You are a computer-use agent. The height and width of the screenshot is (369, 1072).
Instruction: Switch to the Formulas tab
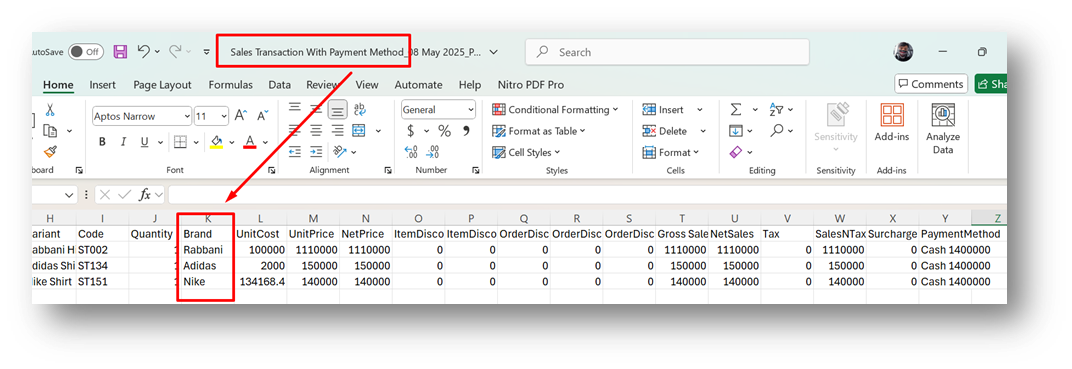230,85
